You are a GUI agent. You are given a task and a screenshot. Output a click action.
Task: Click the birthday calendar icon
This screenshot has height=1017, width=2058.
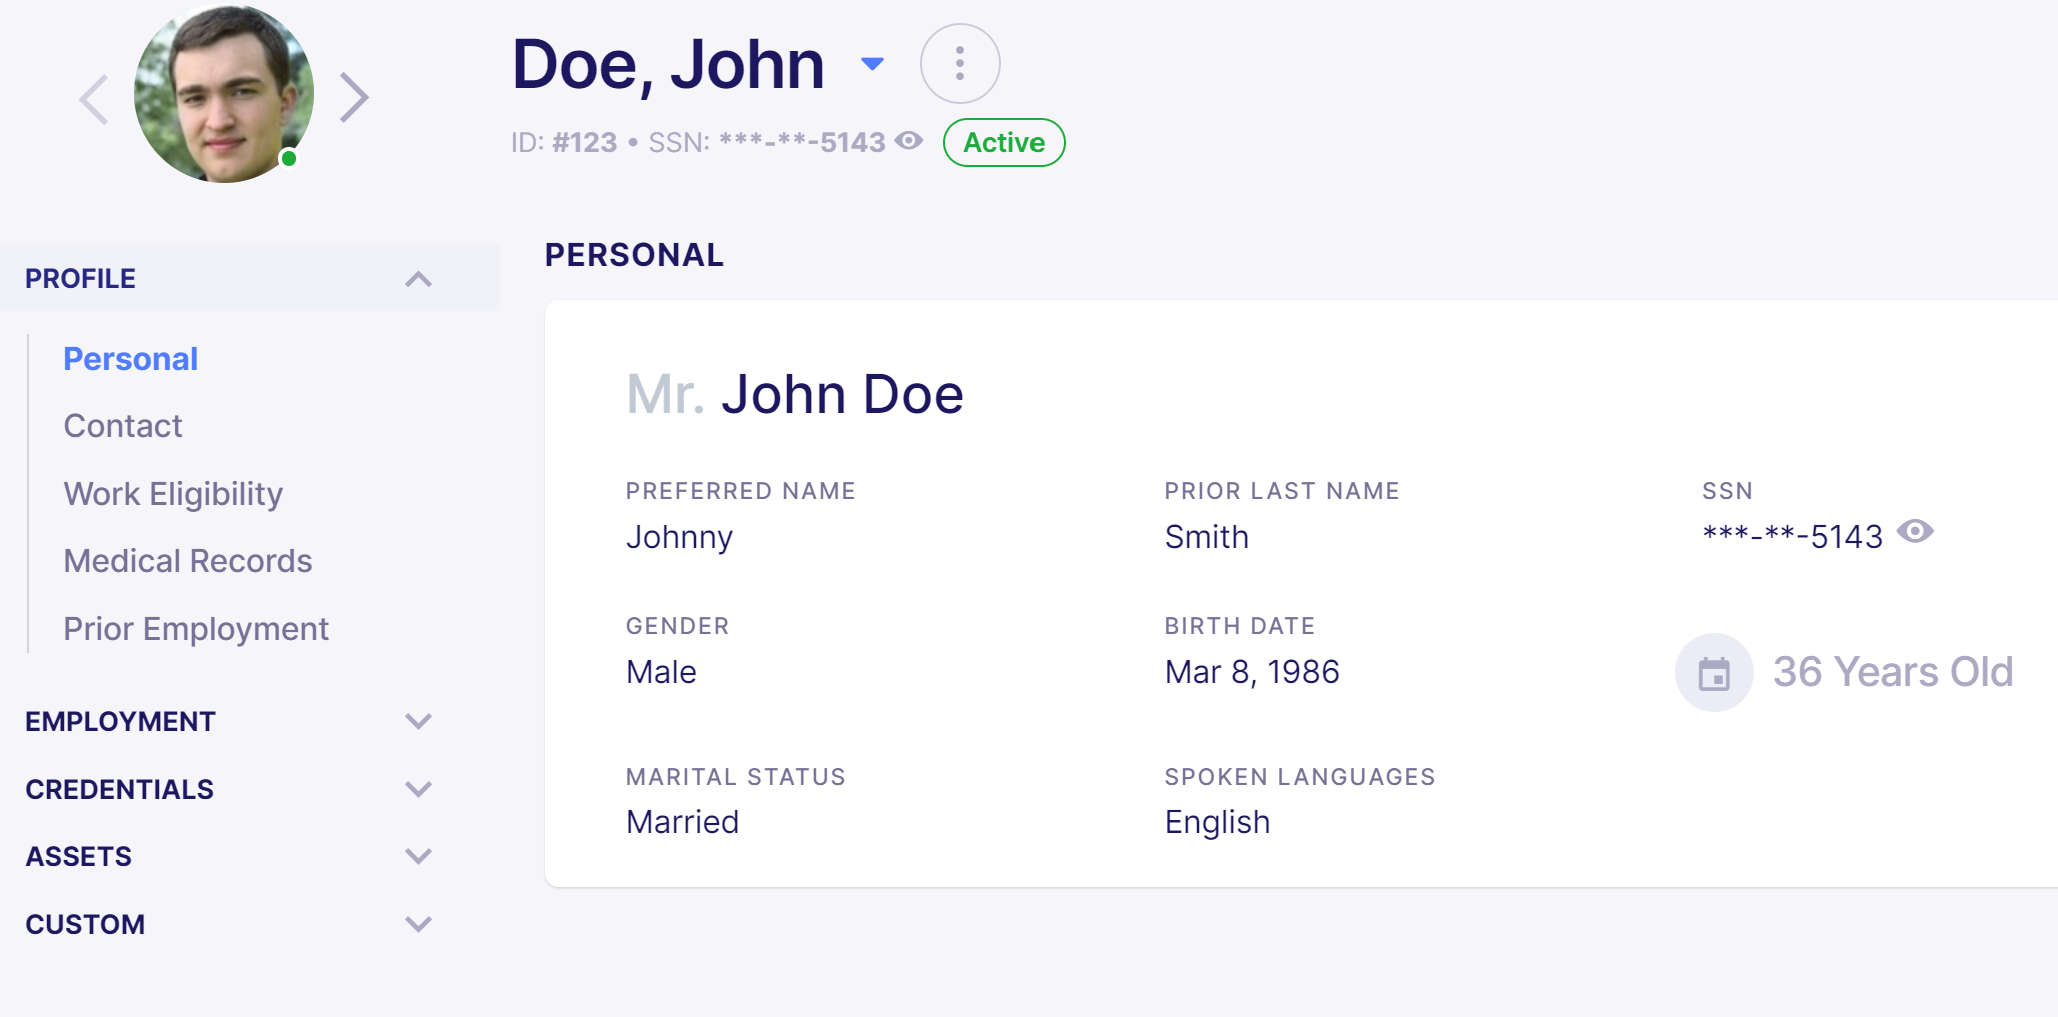tap(1714, 673)
